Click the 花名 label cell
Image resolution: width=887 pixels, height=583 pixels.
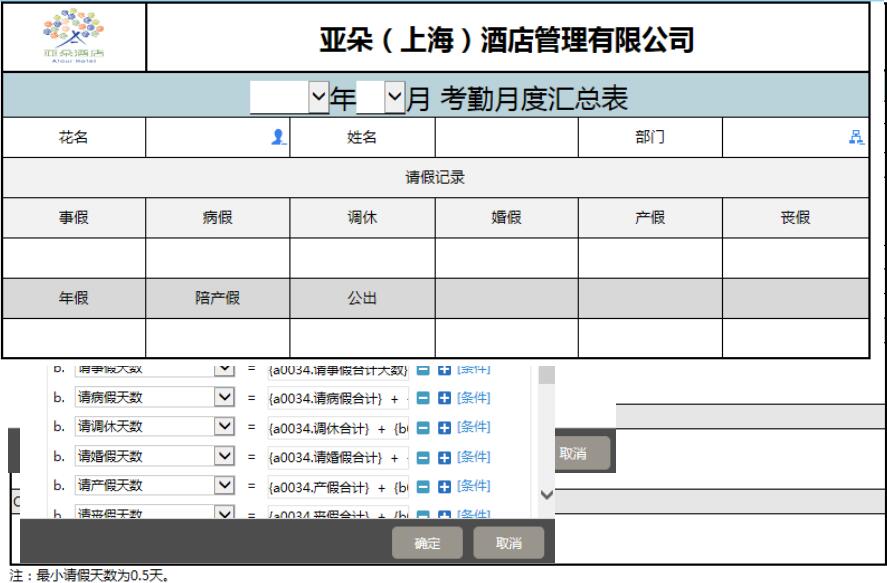click(74, 137)
